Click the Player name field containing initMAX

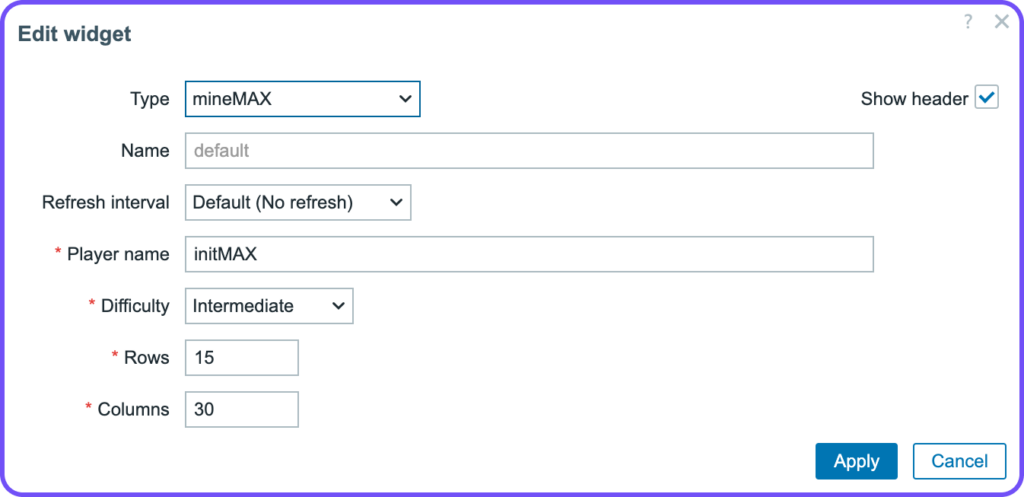(x=529, y=254)
